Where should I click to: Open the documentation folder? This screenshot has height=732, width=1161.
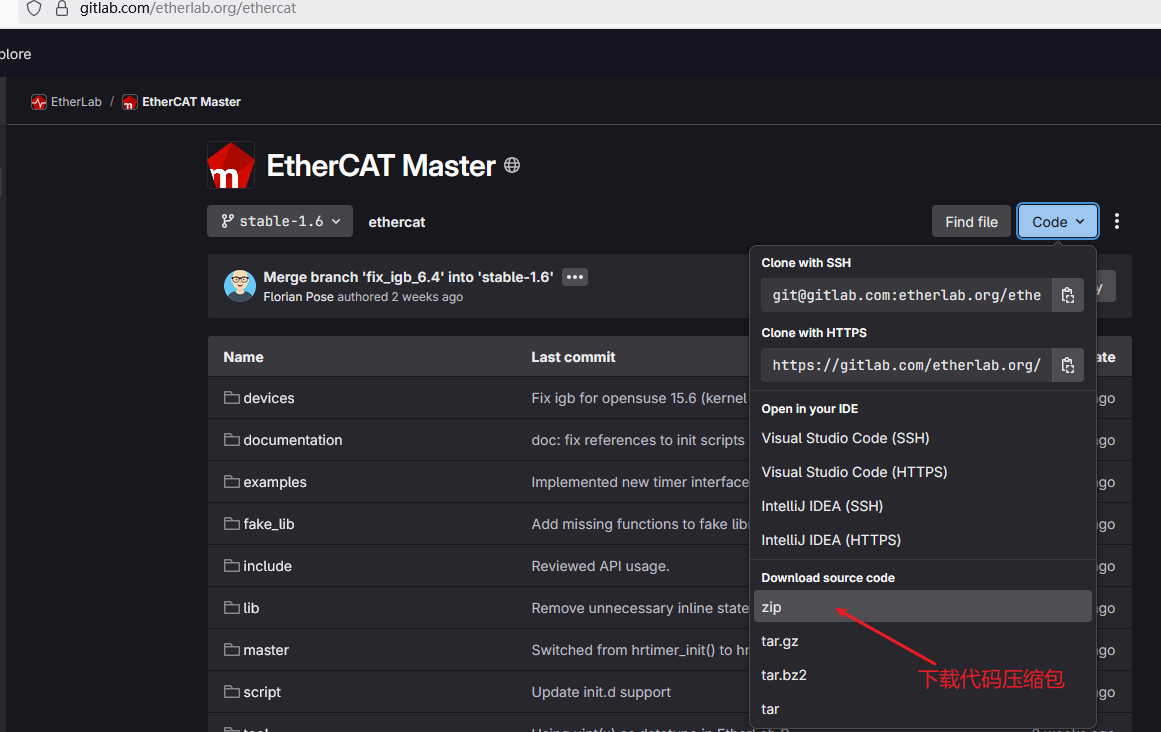pos(292,440)
